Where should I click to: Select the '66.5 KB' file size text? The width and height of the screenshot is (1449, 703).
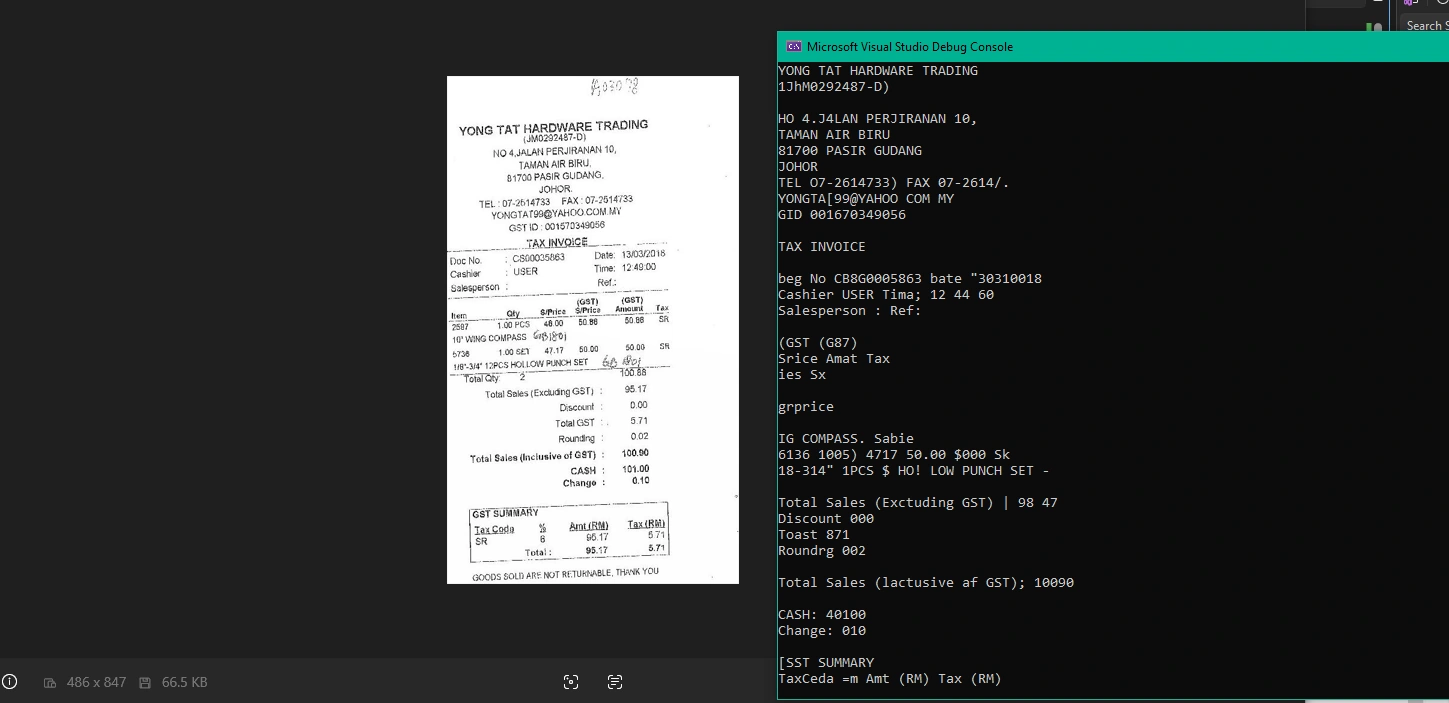pyautogui.click(x=185, y=683)
